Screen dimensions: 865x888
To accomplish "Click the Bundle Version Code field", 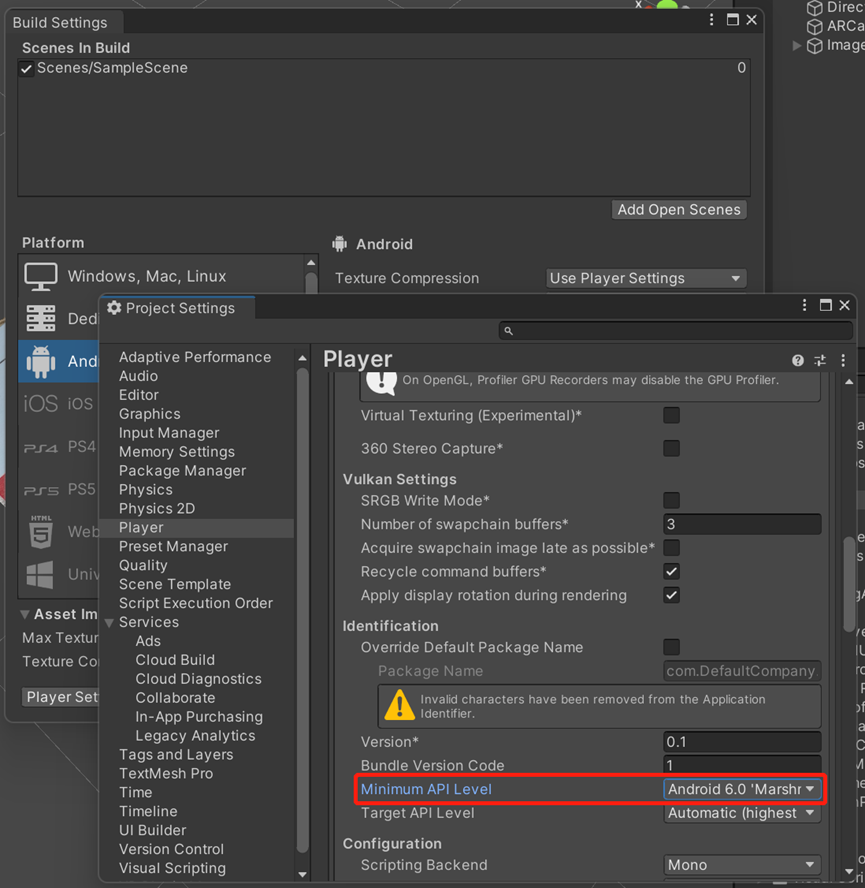I will click(742, 765).
